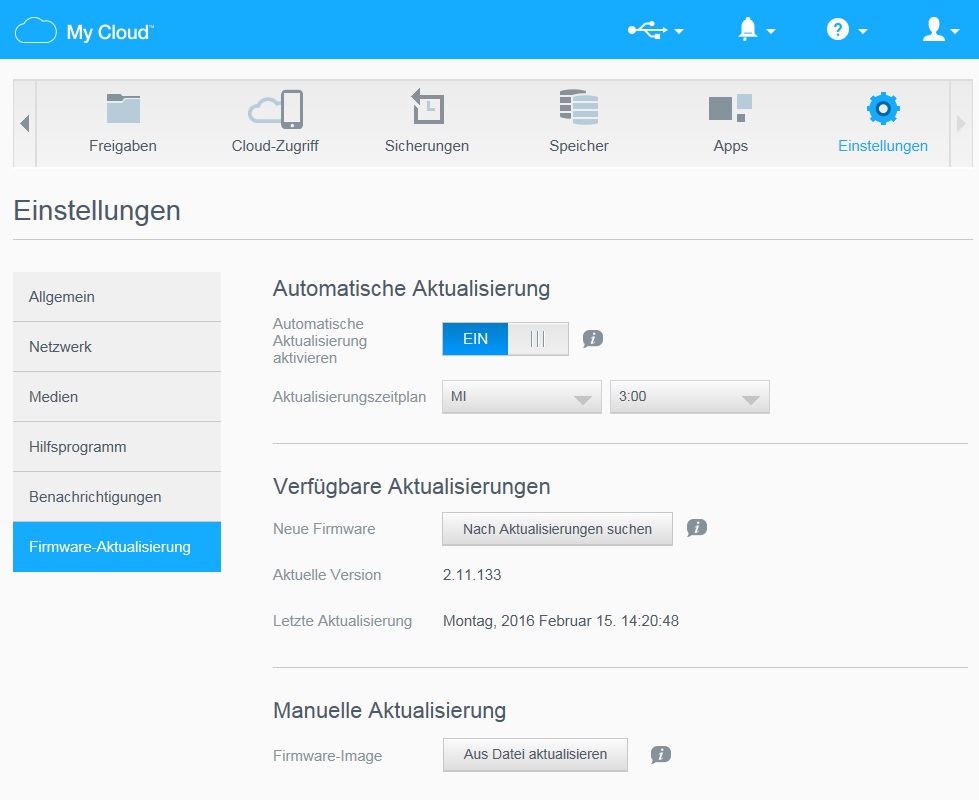Open the Speicher storage icon
The image size is (979, 800).
579,108
